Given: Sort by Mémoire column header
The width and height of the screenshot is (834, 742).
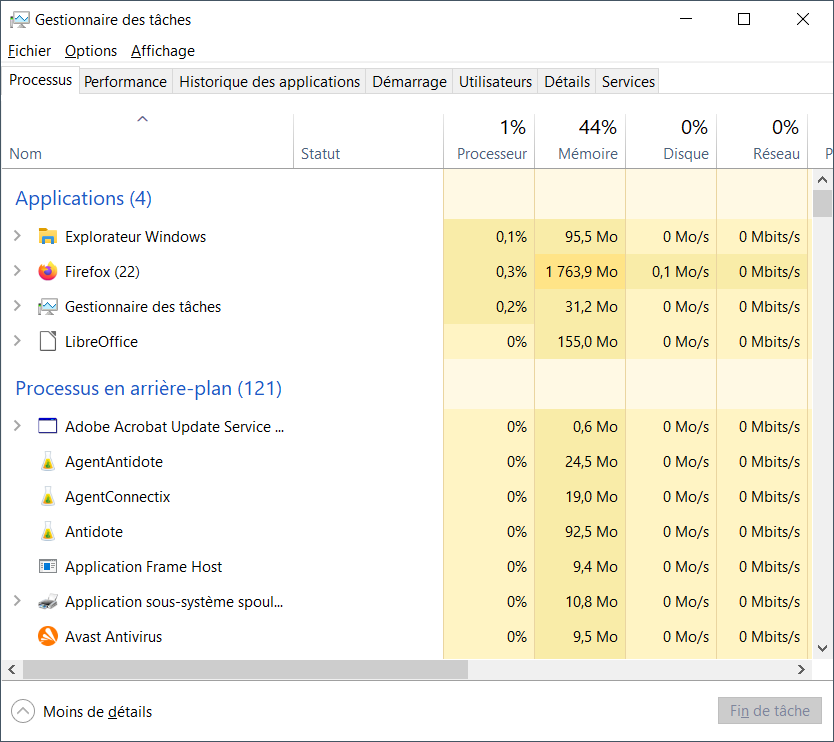Looking at the screenshot, I should pyautogui.click(x=580, y=141).
